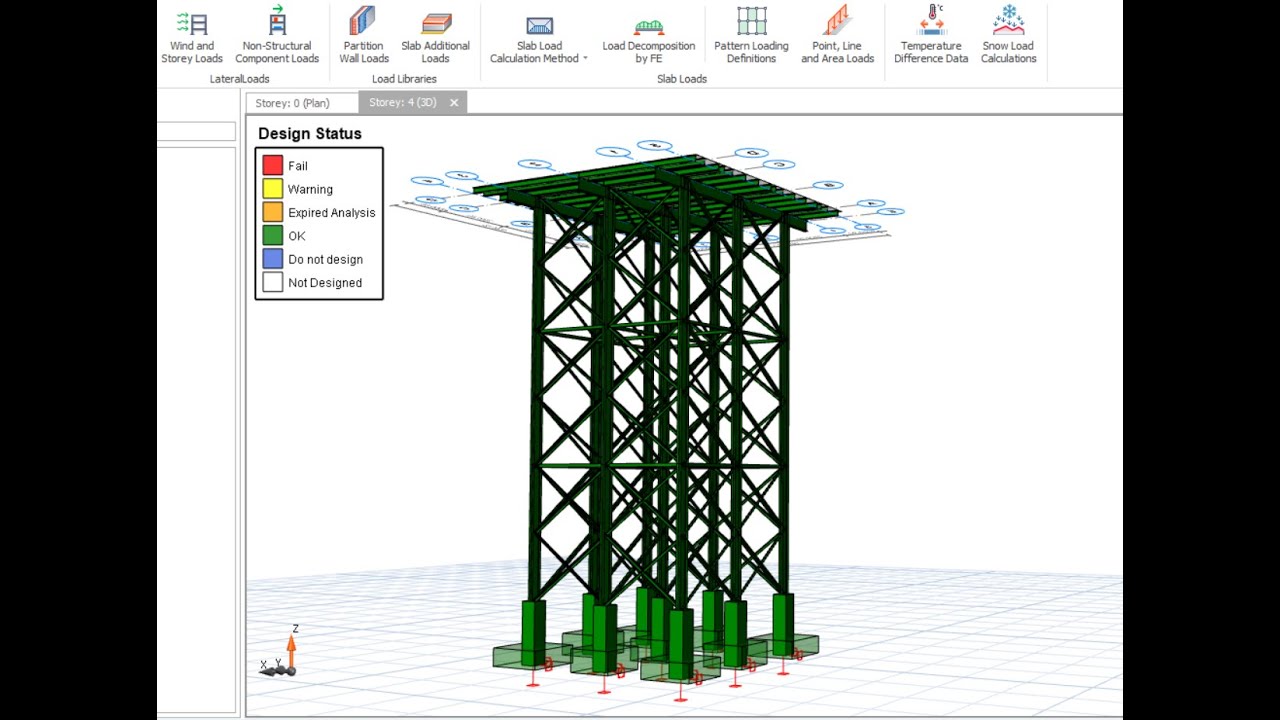The image size is (1280, 720).
Task: Click the LateralLoads ribbon group label
Action: coord(240,79)
